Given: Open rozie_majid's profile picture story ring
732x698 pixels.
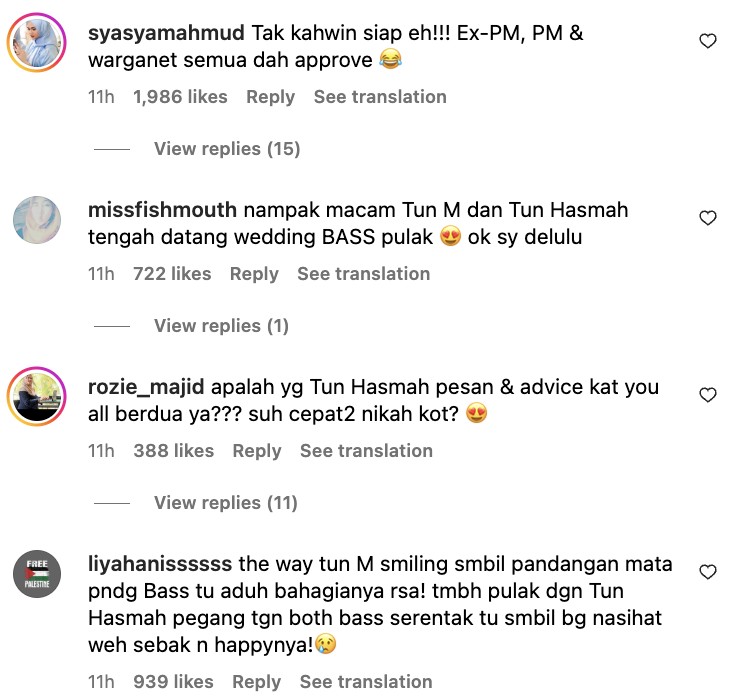Looking at the screenshot, I should (36, 396).
